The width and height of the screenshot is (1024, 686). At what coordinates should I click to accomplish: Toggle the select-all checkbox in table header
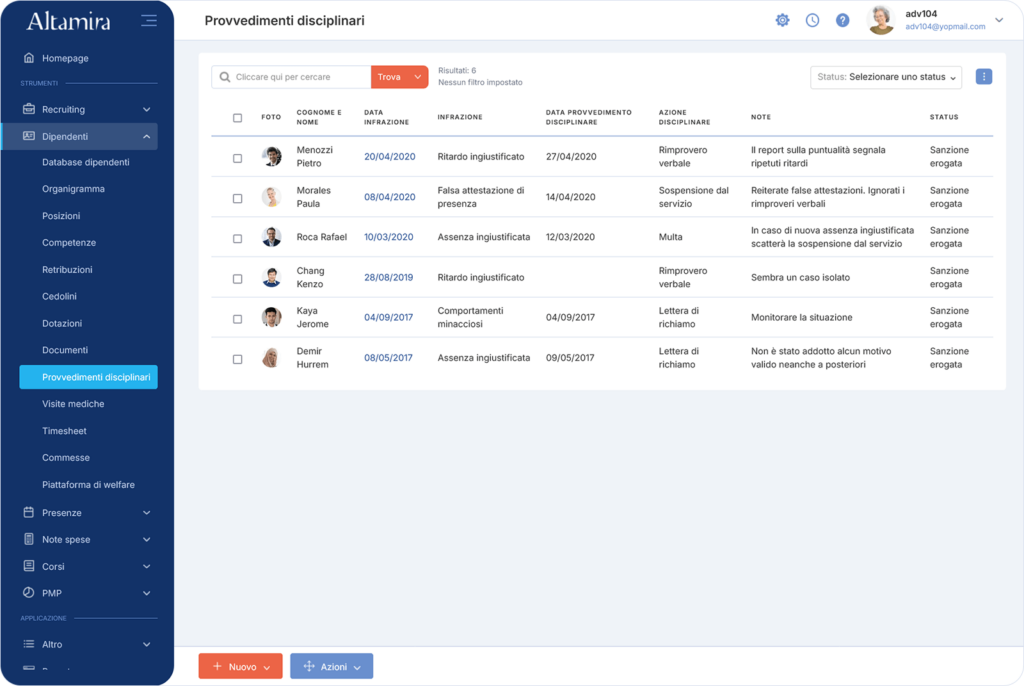(237, 118)
